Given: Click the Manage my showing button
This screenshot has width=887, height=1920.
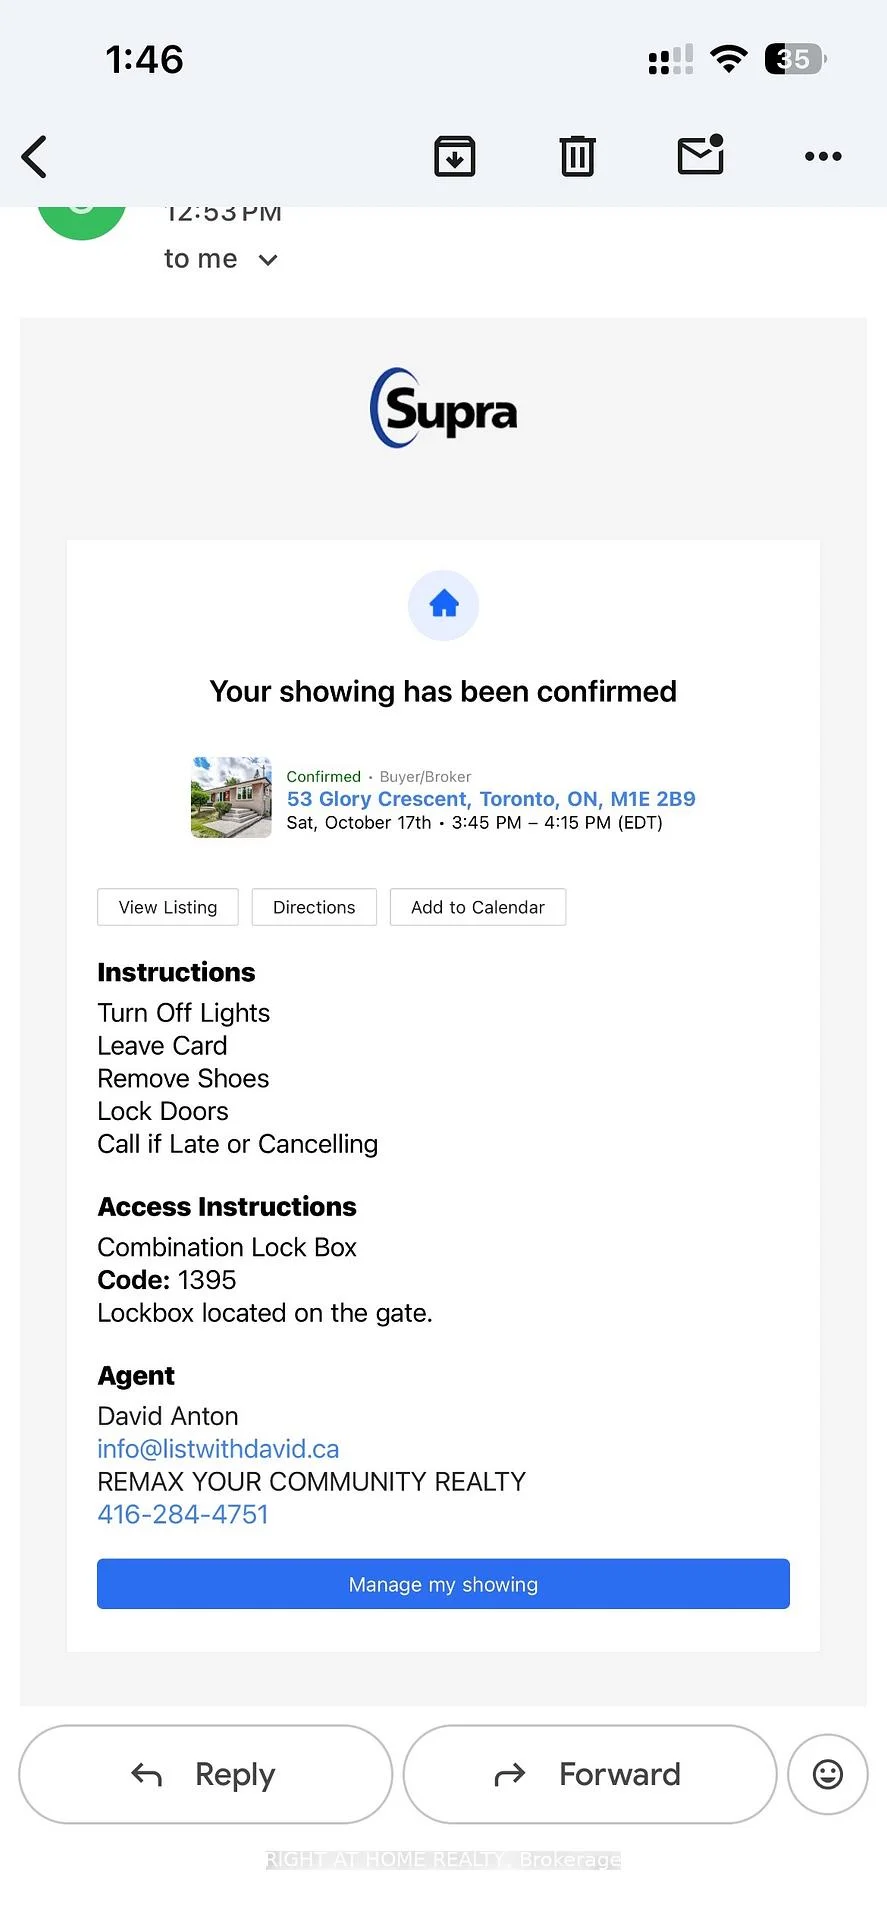Looking at the screenshot, I should (x=443, y=1584).
